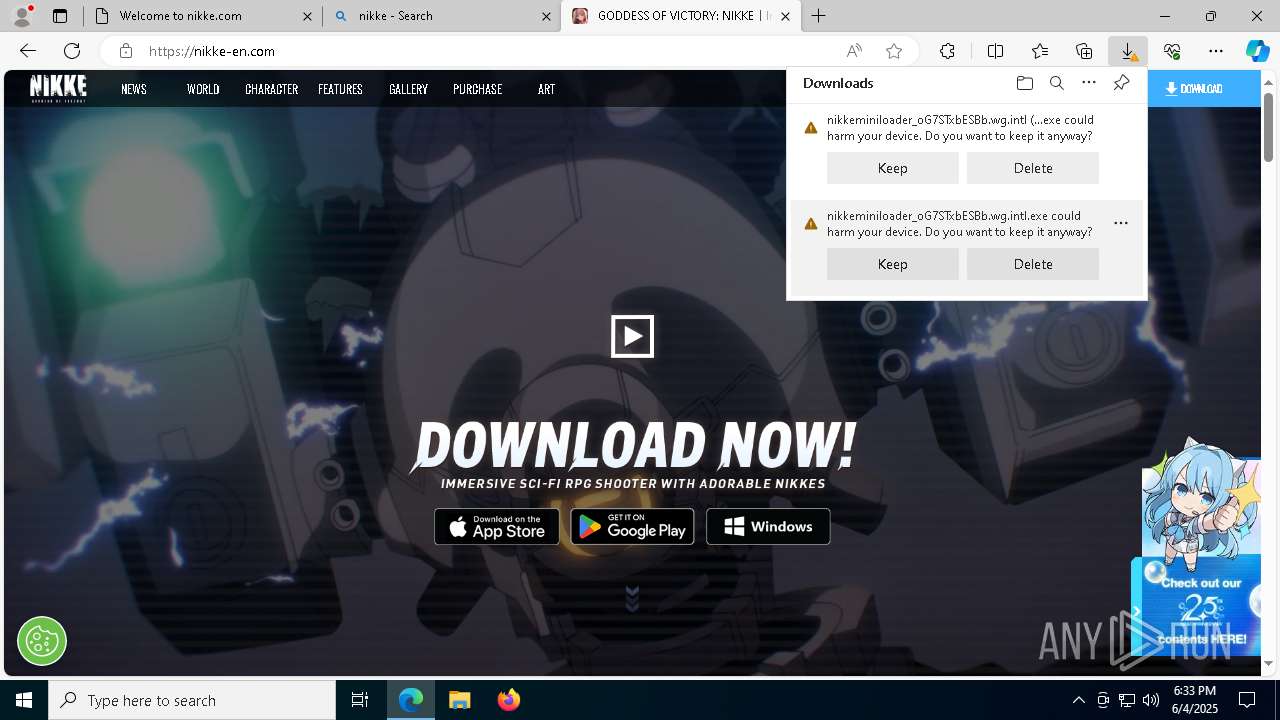The image size is (1280, 720).
Task: Close the nikke - Search tab
Action: point(546,16)
